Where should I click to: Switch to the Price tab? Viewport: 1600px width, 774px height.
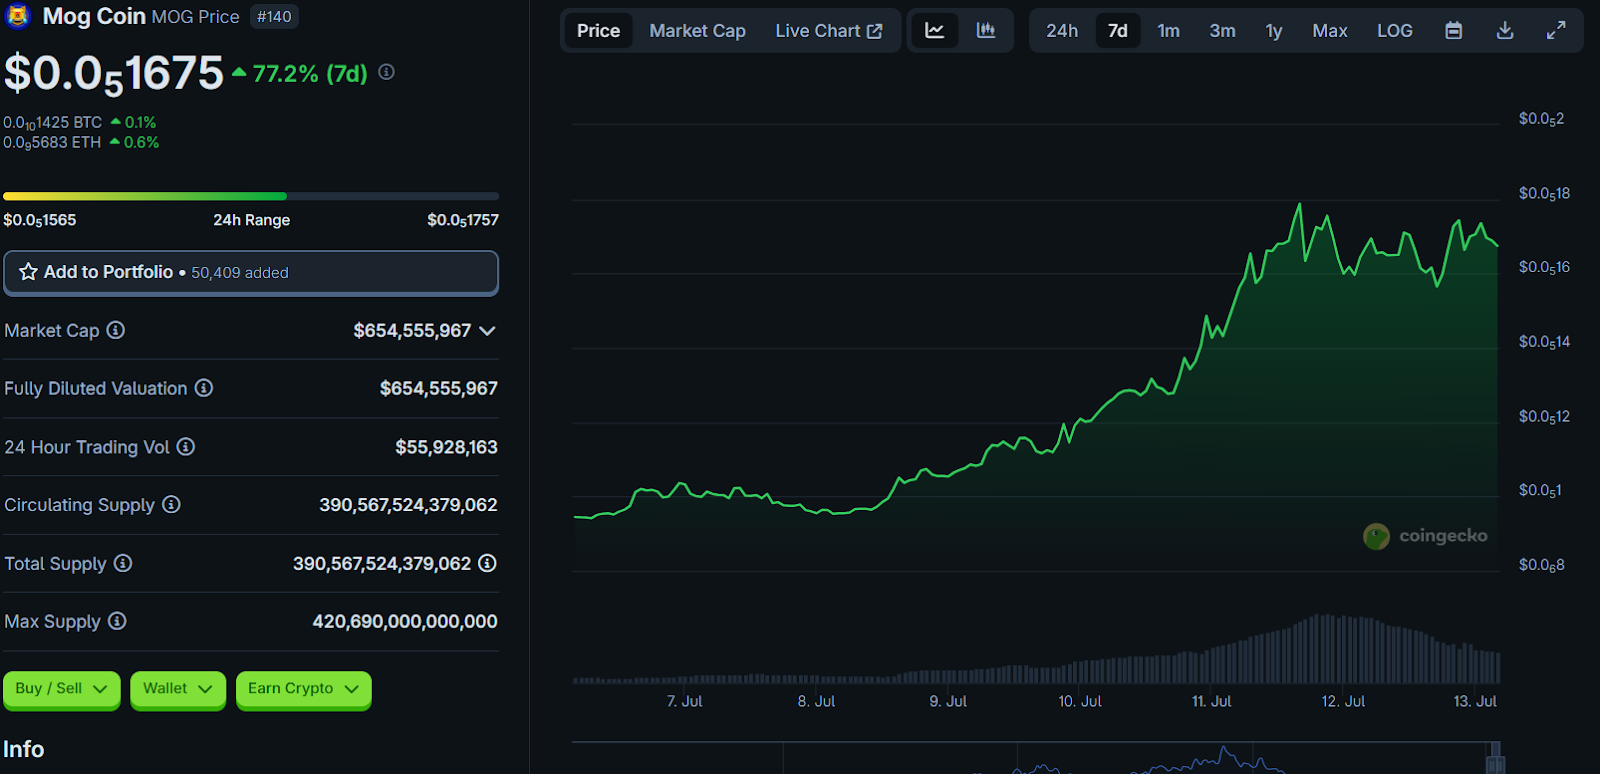(x=599, y=31)
